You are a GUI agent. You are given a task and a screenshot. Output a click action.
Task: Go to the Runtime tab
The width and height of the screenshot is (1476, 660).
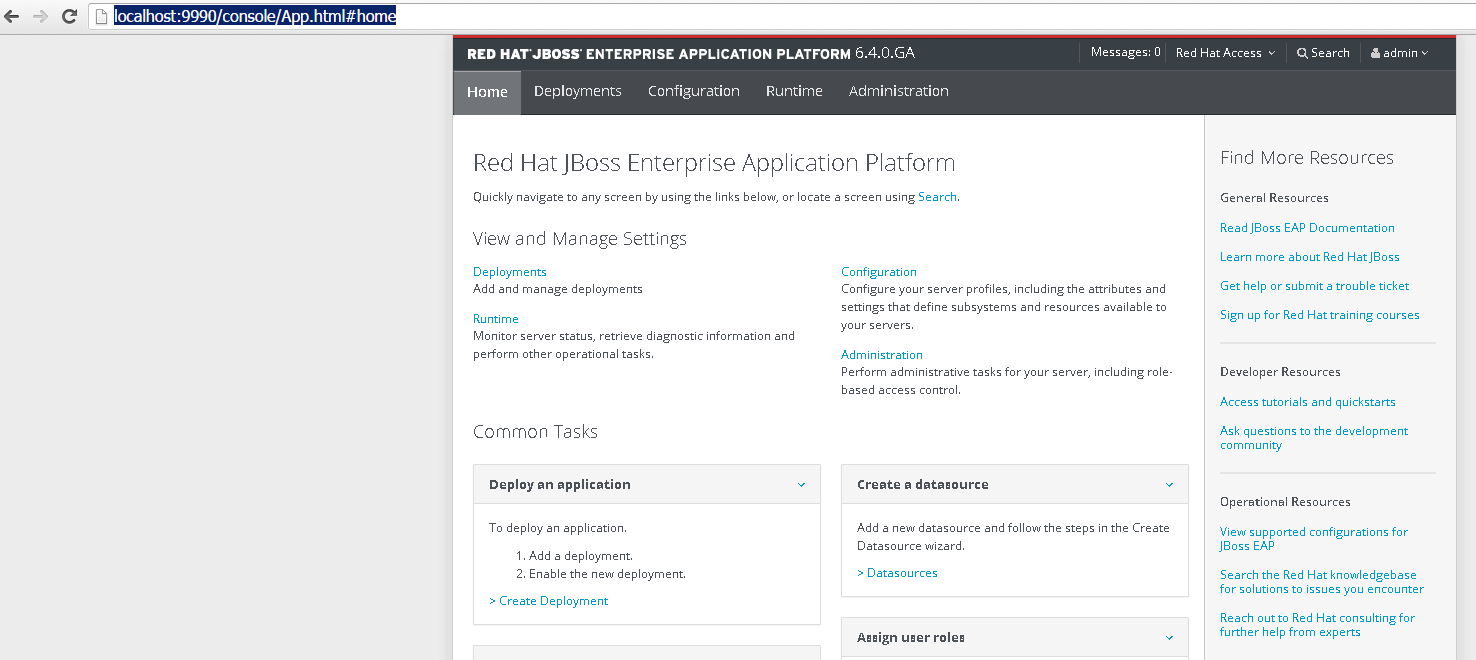point(794,91)
